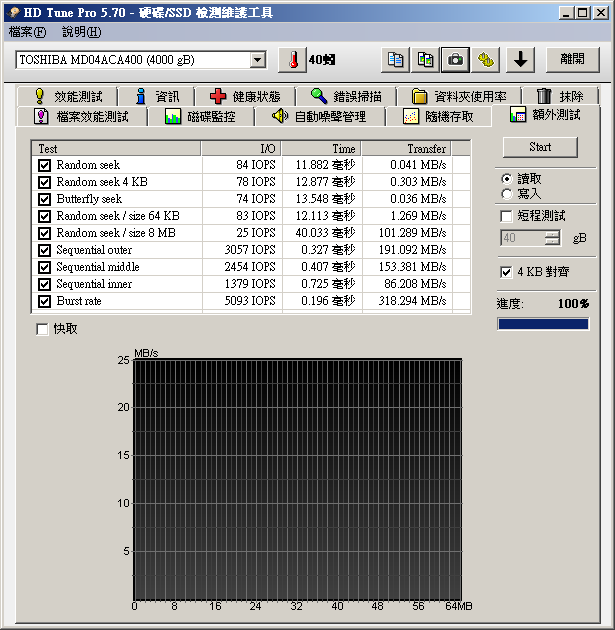Click the I/O column header

tap(241, 149)
